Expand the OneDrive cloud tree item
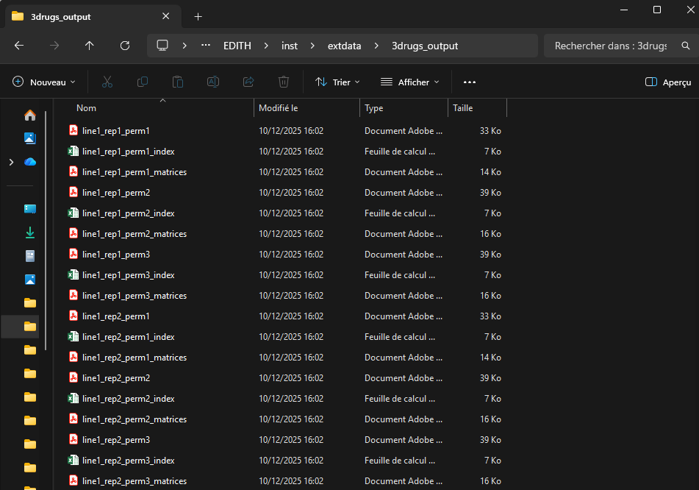Screen dimensions: 699x490 coord(11,162)
